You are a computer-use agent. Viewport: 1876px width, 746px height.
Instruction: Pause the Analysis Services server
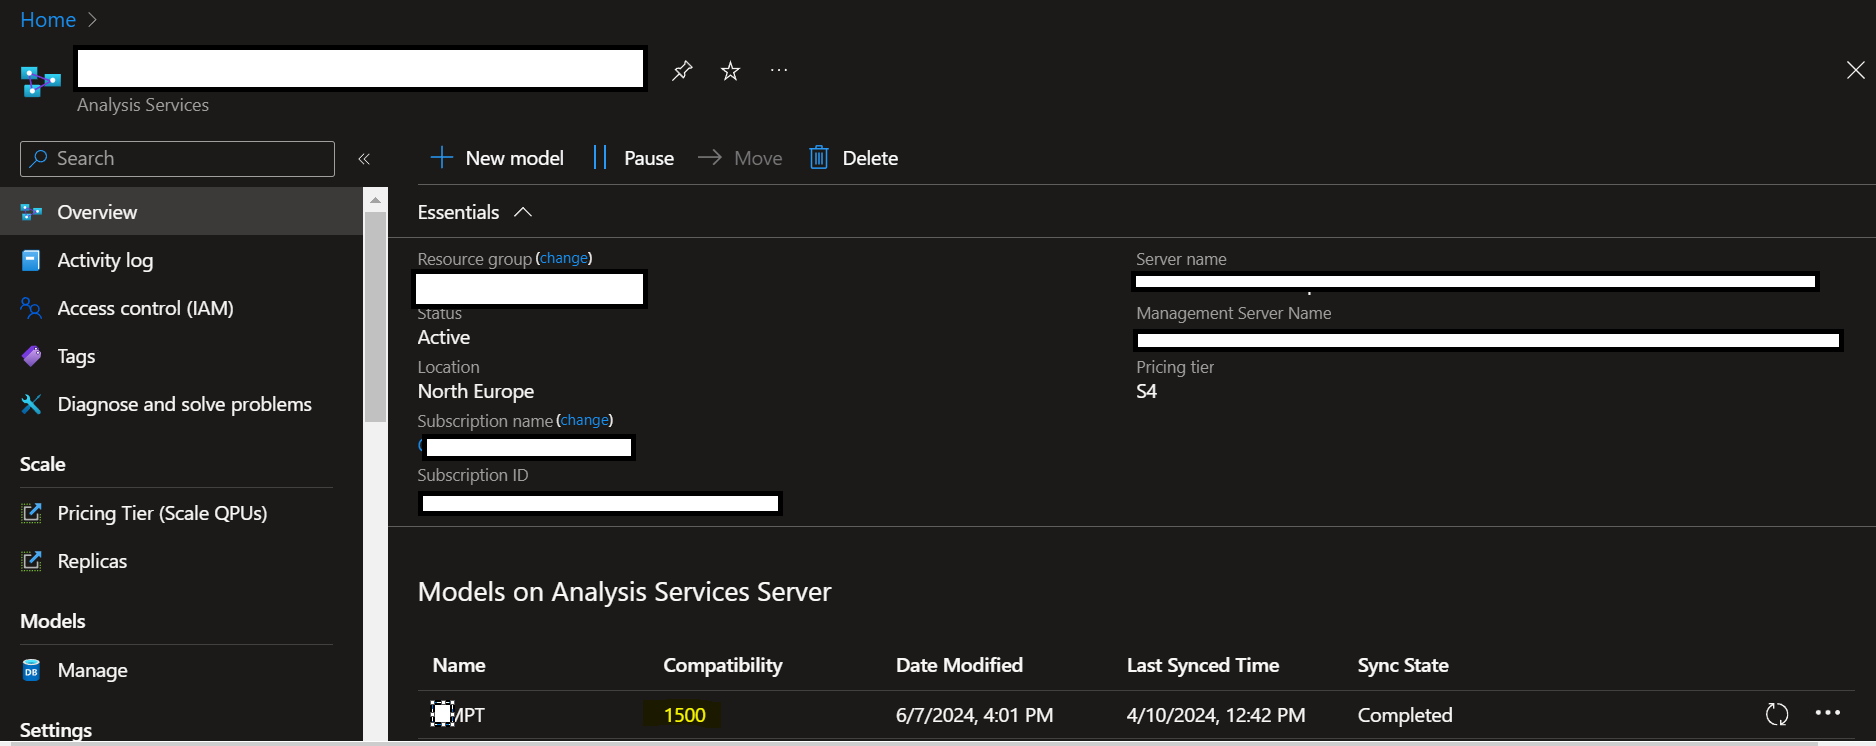coord(634,158)
